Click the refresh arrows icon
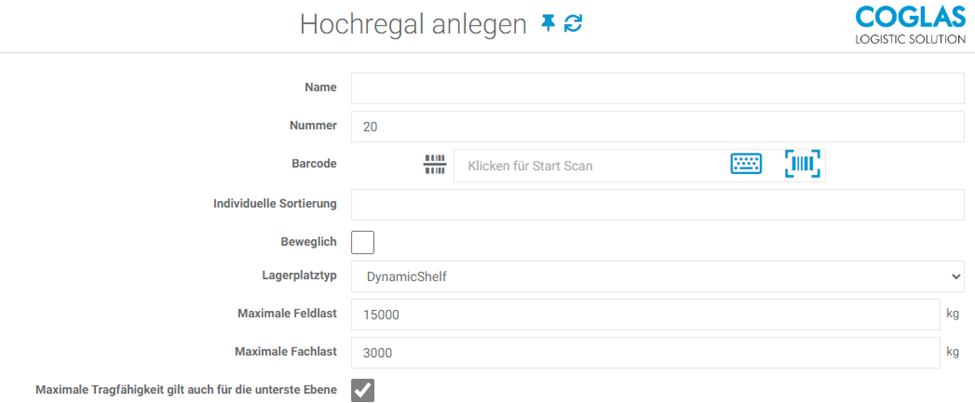This screenshot has height=403, width=975. (x=573, y=24)
